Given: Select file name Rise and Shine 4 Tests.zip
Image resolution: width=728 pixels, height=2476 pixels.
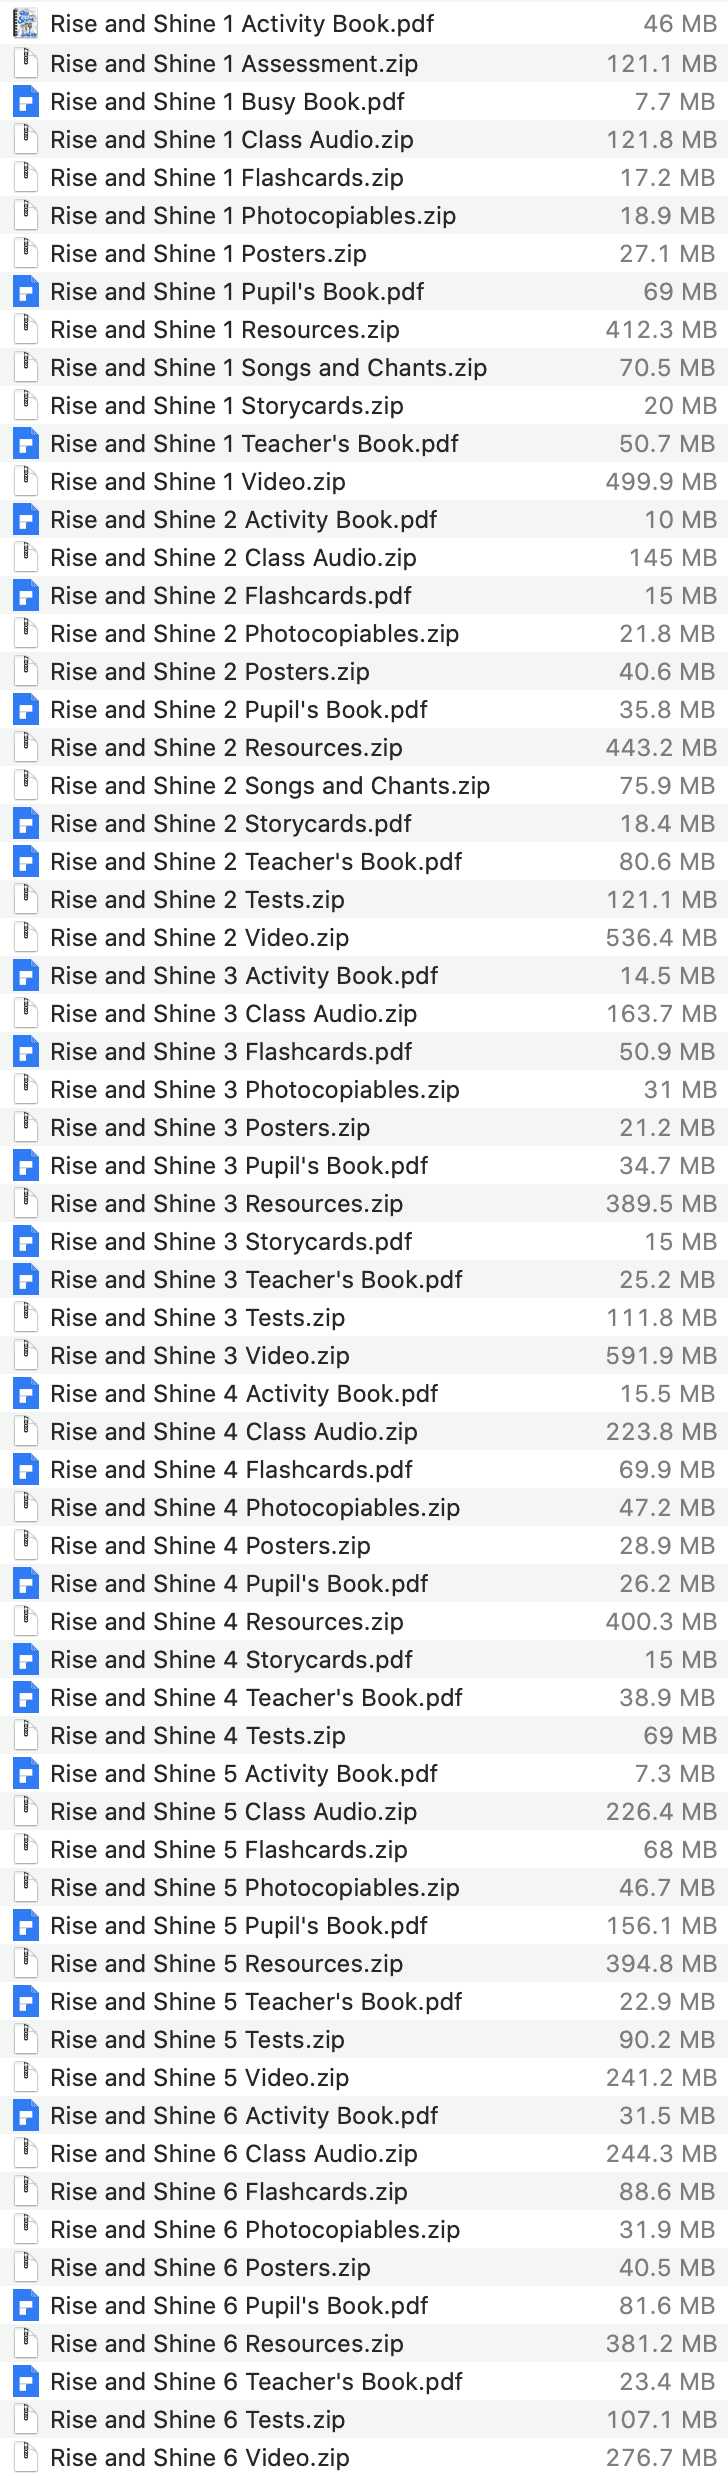Looking at the screenshot, I should (198, 1736).
